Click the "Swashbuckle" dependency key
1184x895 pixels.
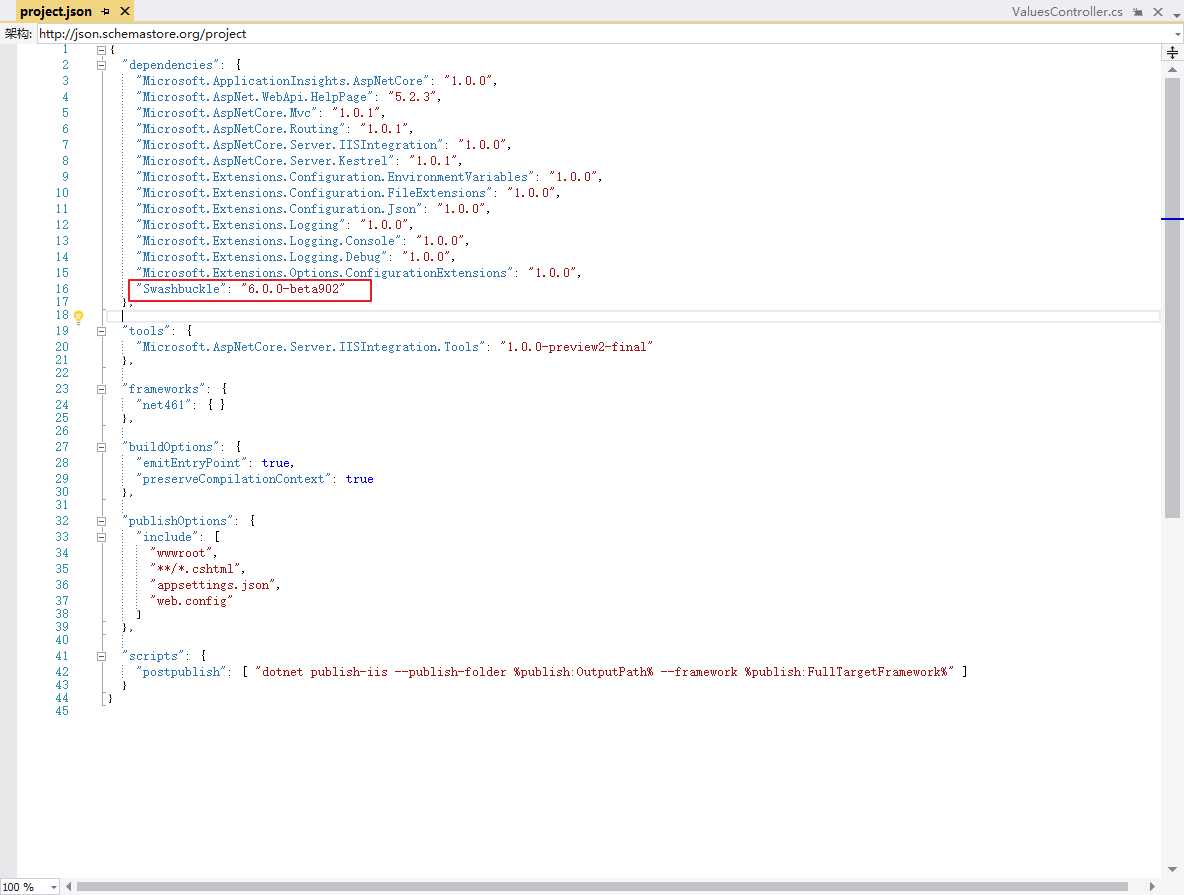pos(181,289)
